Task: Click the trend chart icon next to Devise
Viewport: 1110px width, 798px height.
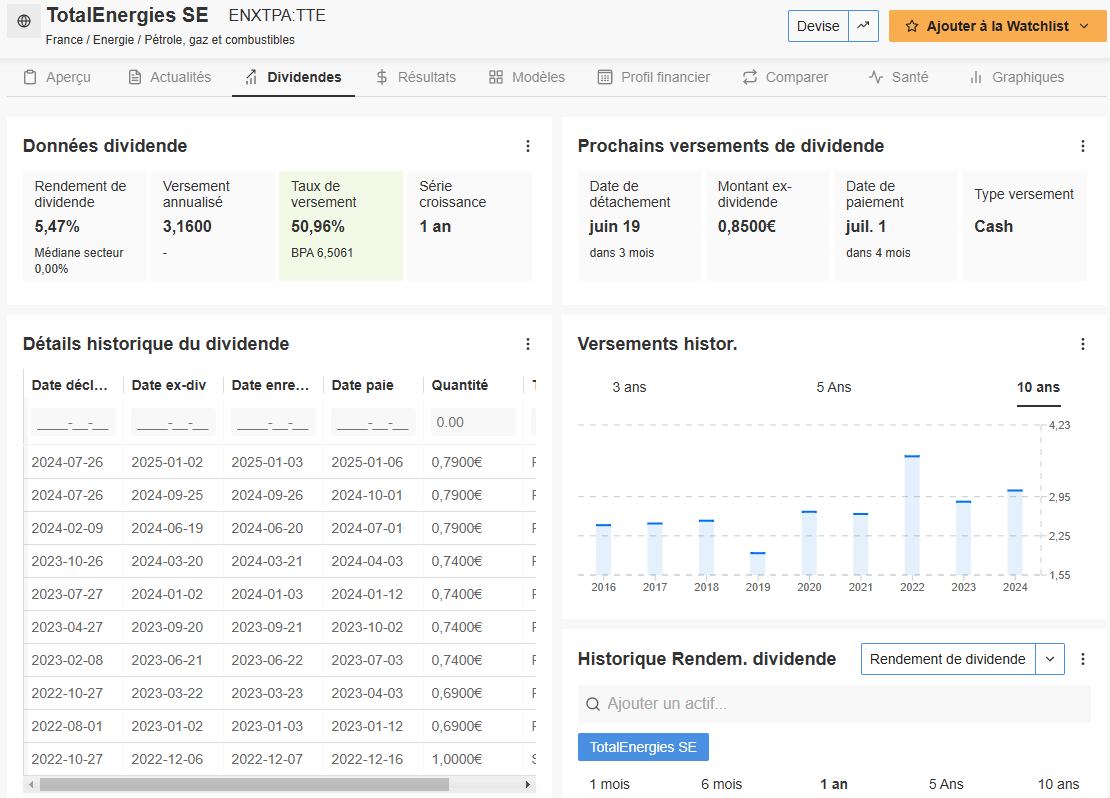Action: (863, 26)
